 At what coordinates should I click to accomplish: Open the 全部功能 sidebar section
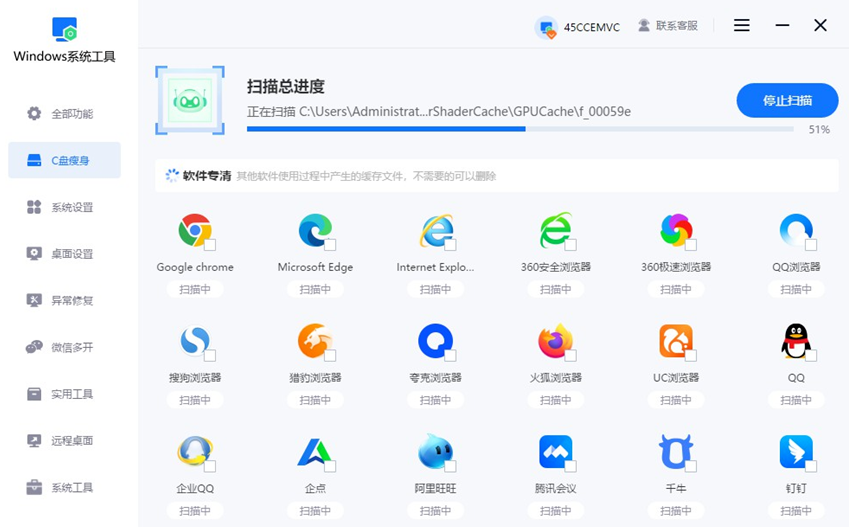64,114
